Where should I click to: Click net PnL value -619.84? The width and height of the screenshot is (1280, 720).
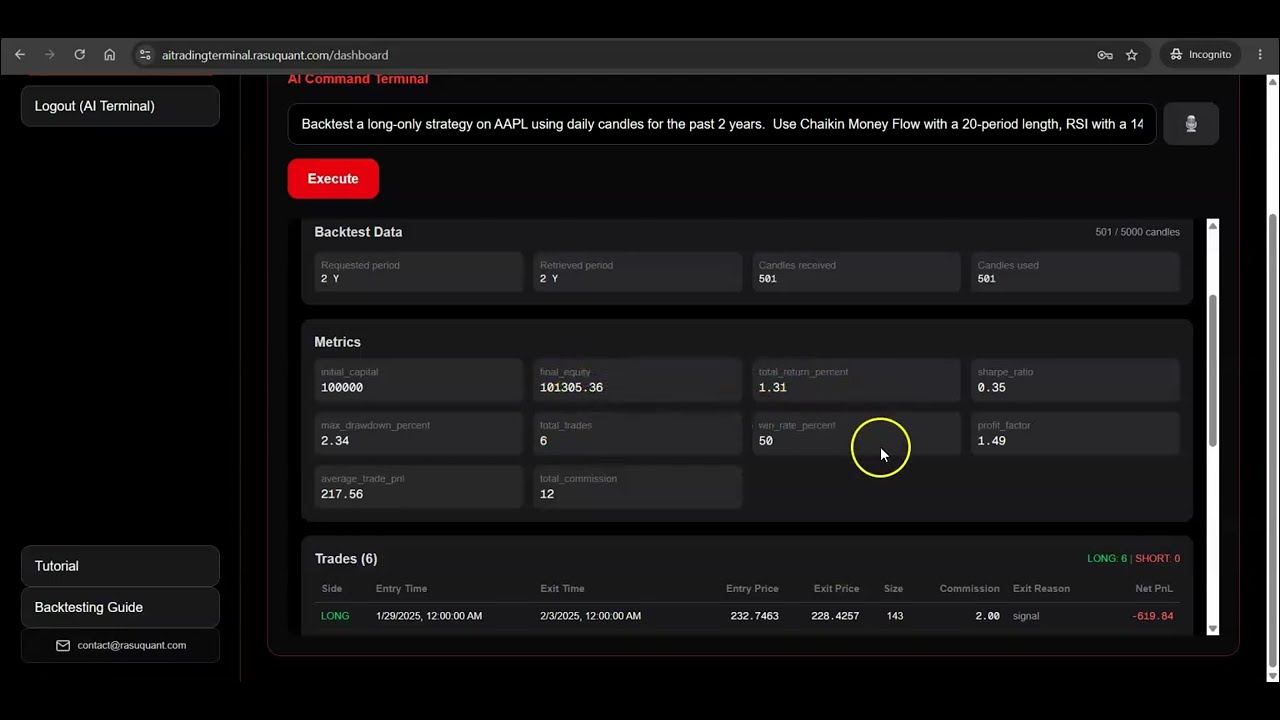[1153, 616]
